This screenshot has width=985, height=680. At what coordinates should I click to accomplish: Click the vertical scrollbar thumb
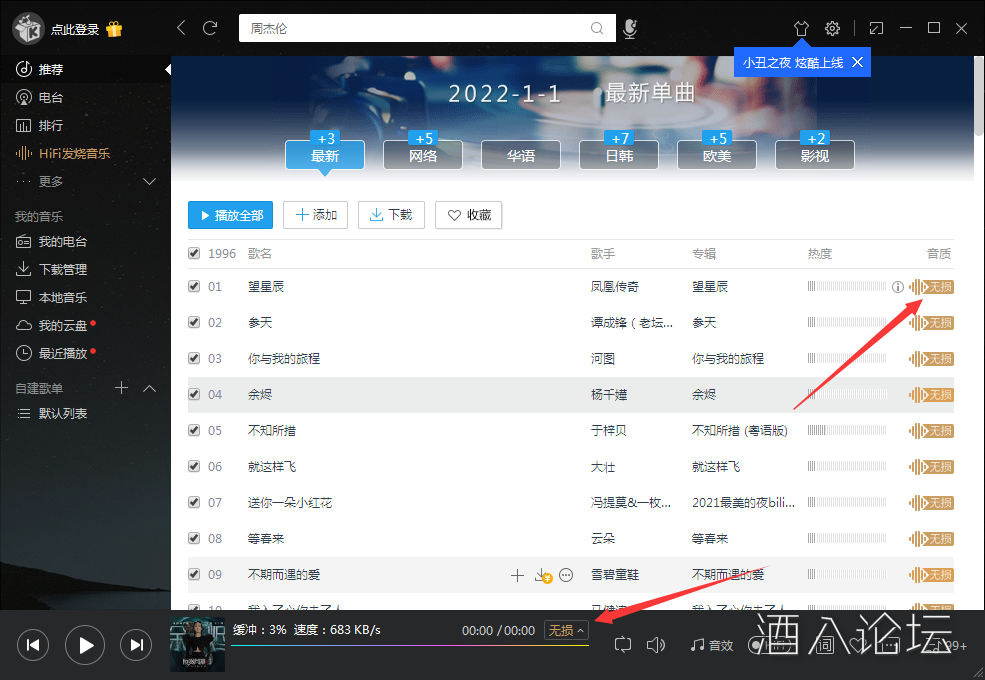pyautogui.click(x=979, y=96)
